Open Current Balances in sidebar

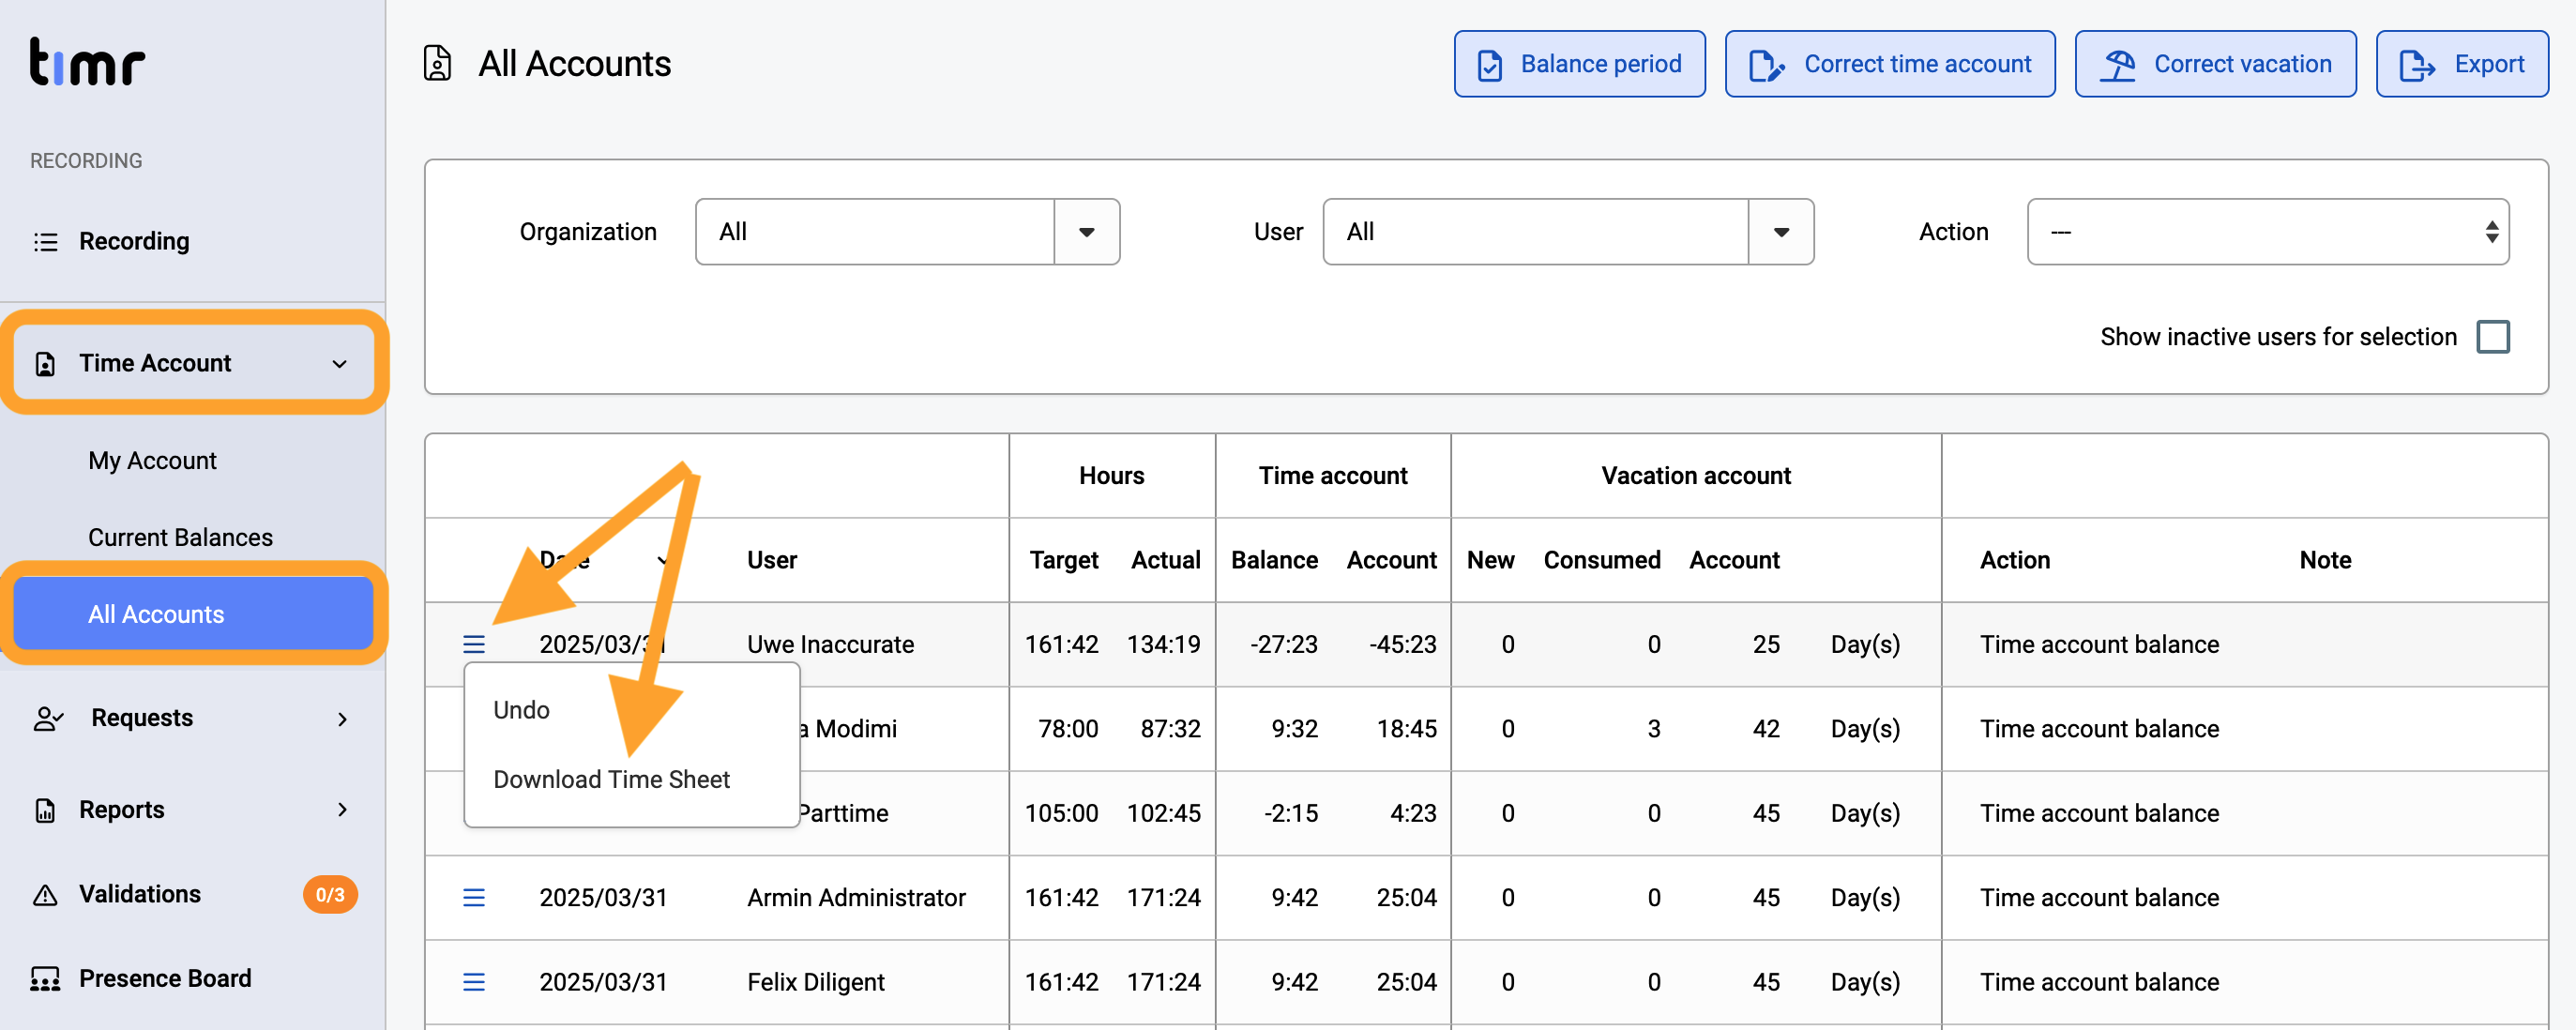[x=180, y=538]
